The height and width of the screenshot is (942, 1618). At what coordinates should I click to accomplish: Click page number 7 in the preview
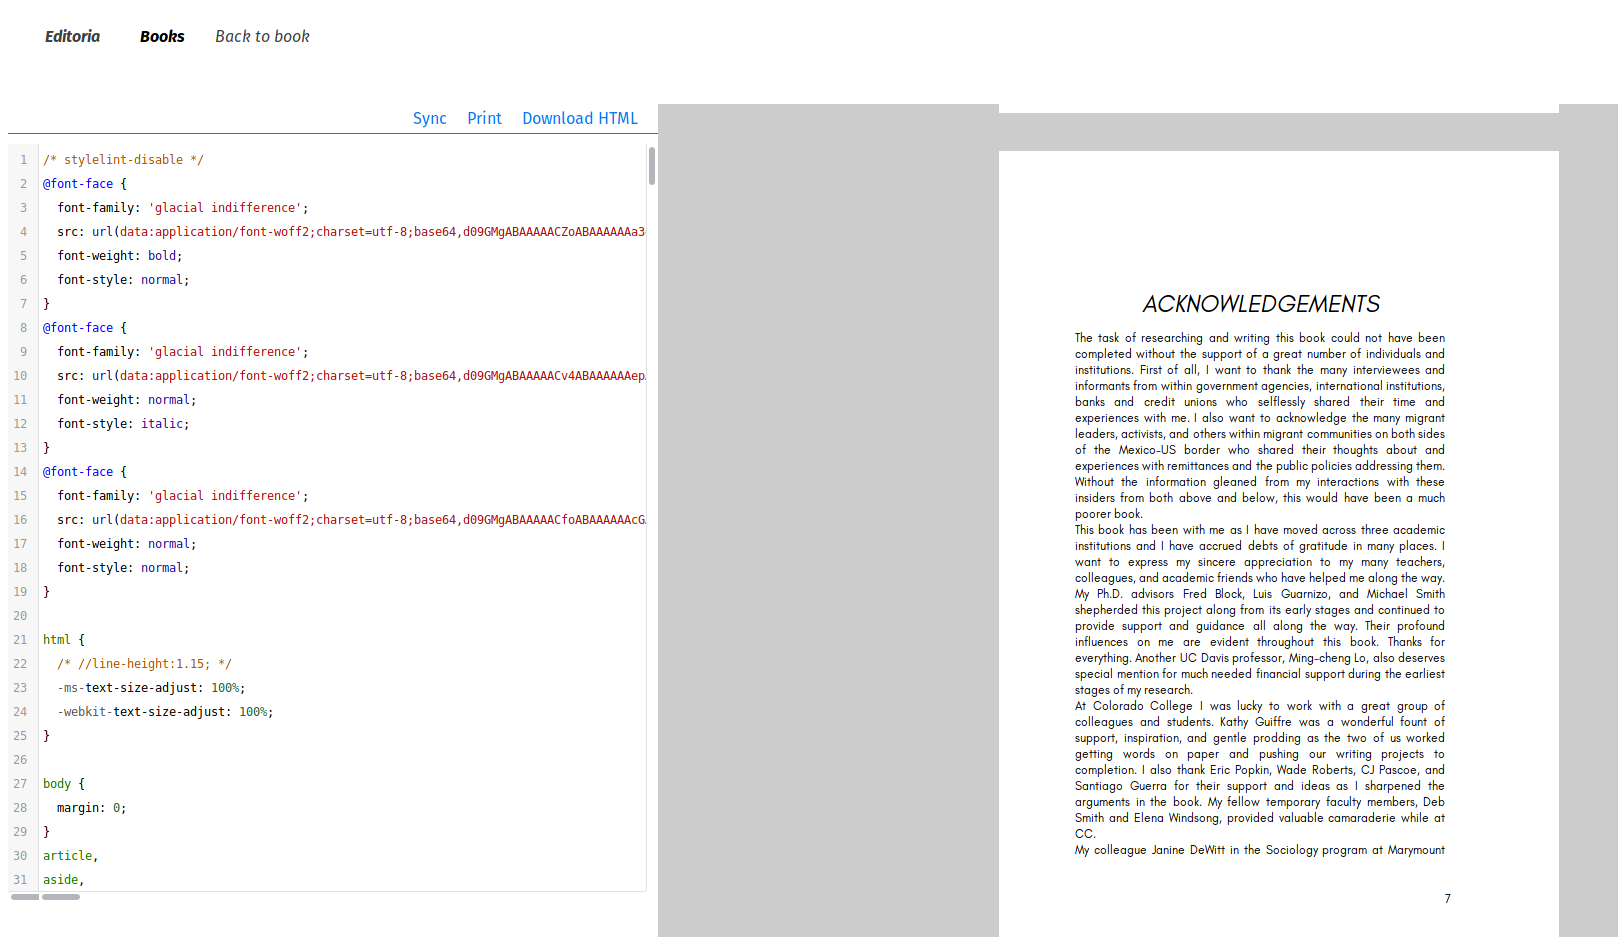click(1447, 898)
